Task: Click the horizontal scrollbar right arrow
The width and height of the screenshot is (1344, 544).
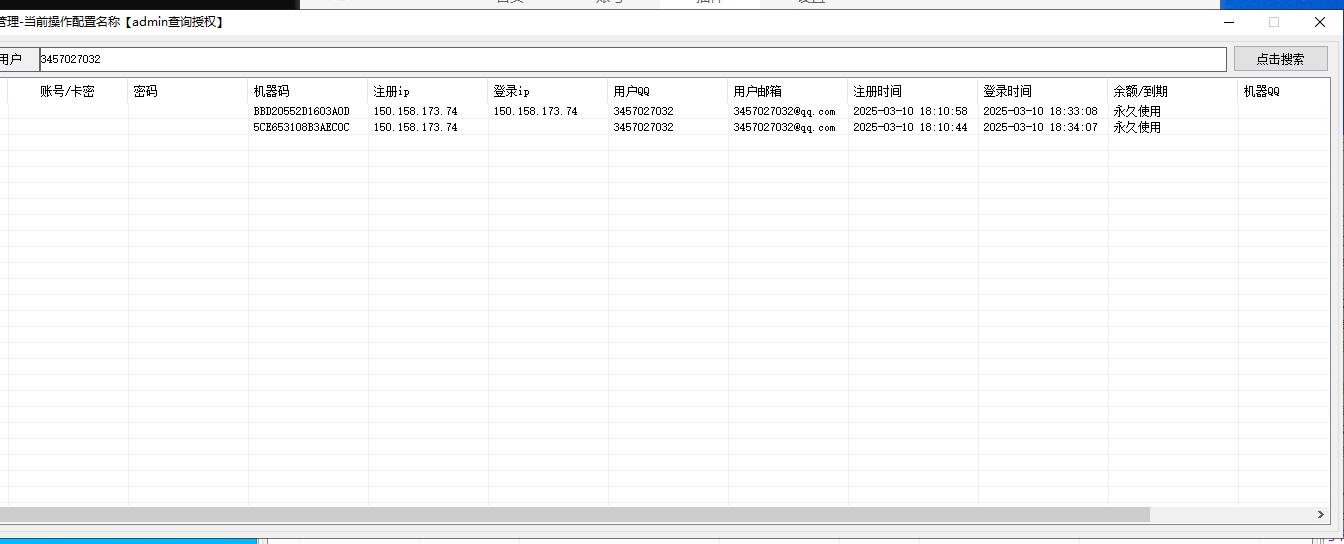Action: 1320,514
